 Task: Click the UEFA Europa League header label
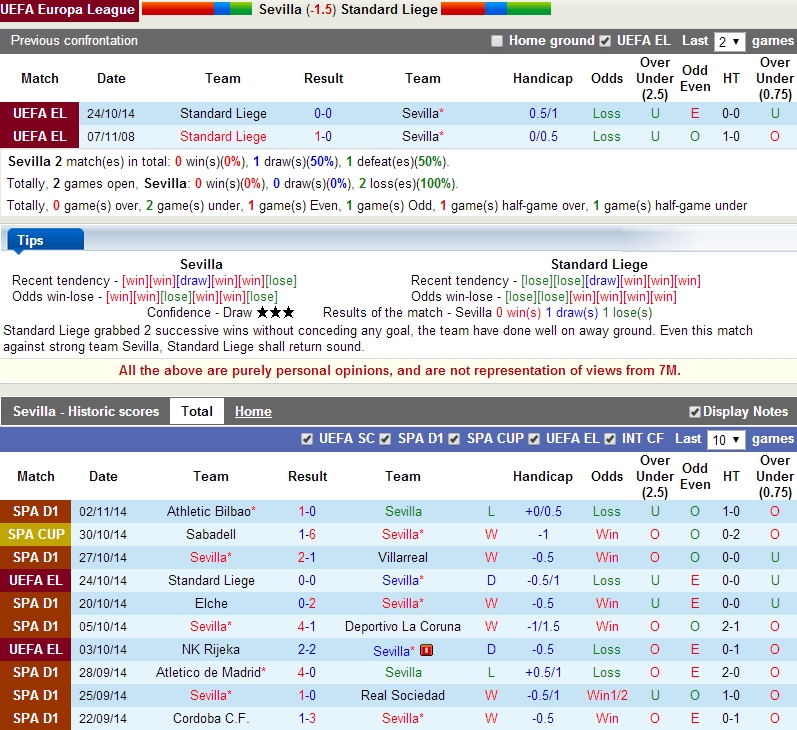[x=68, y=10]
